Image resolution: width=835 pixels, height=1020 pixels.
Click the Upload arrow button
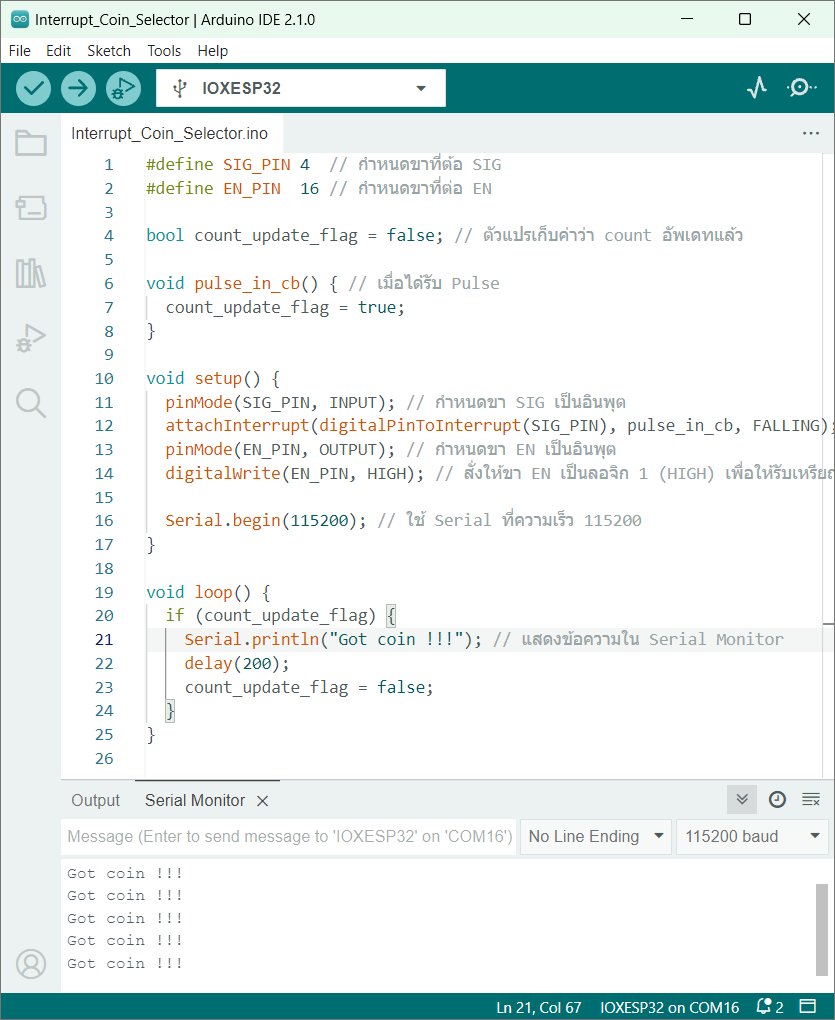pos(78,88)
